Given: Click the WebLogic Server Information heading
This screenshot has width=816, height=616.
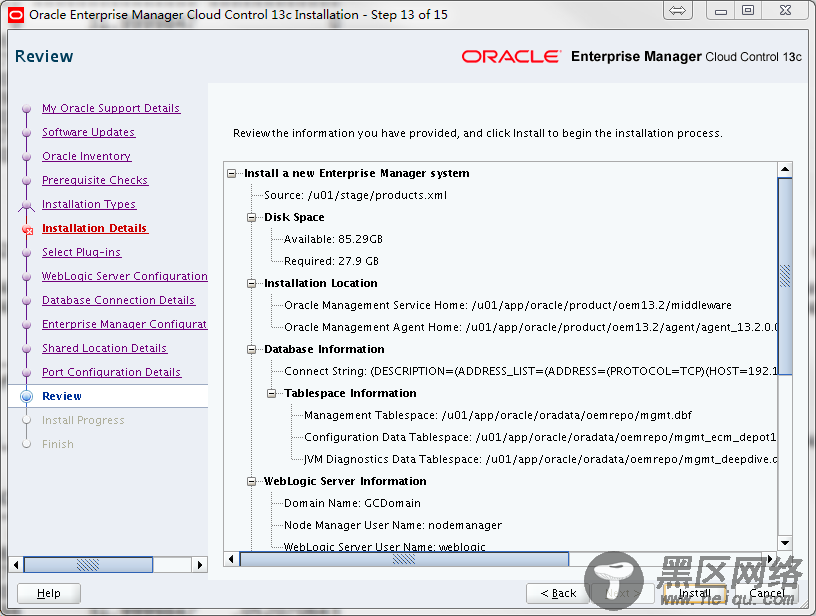Looking at the screenshot, I should pyautogui.click(x=345, y=482).
